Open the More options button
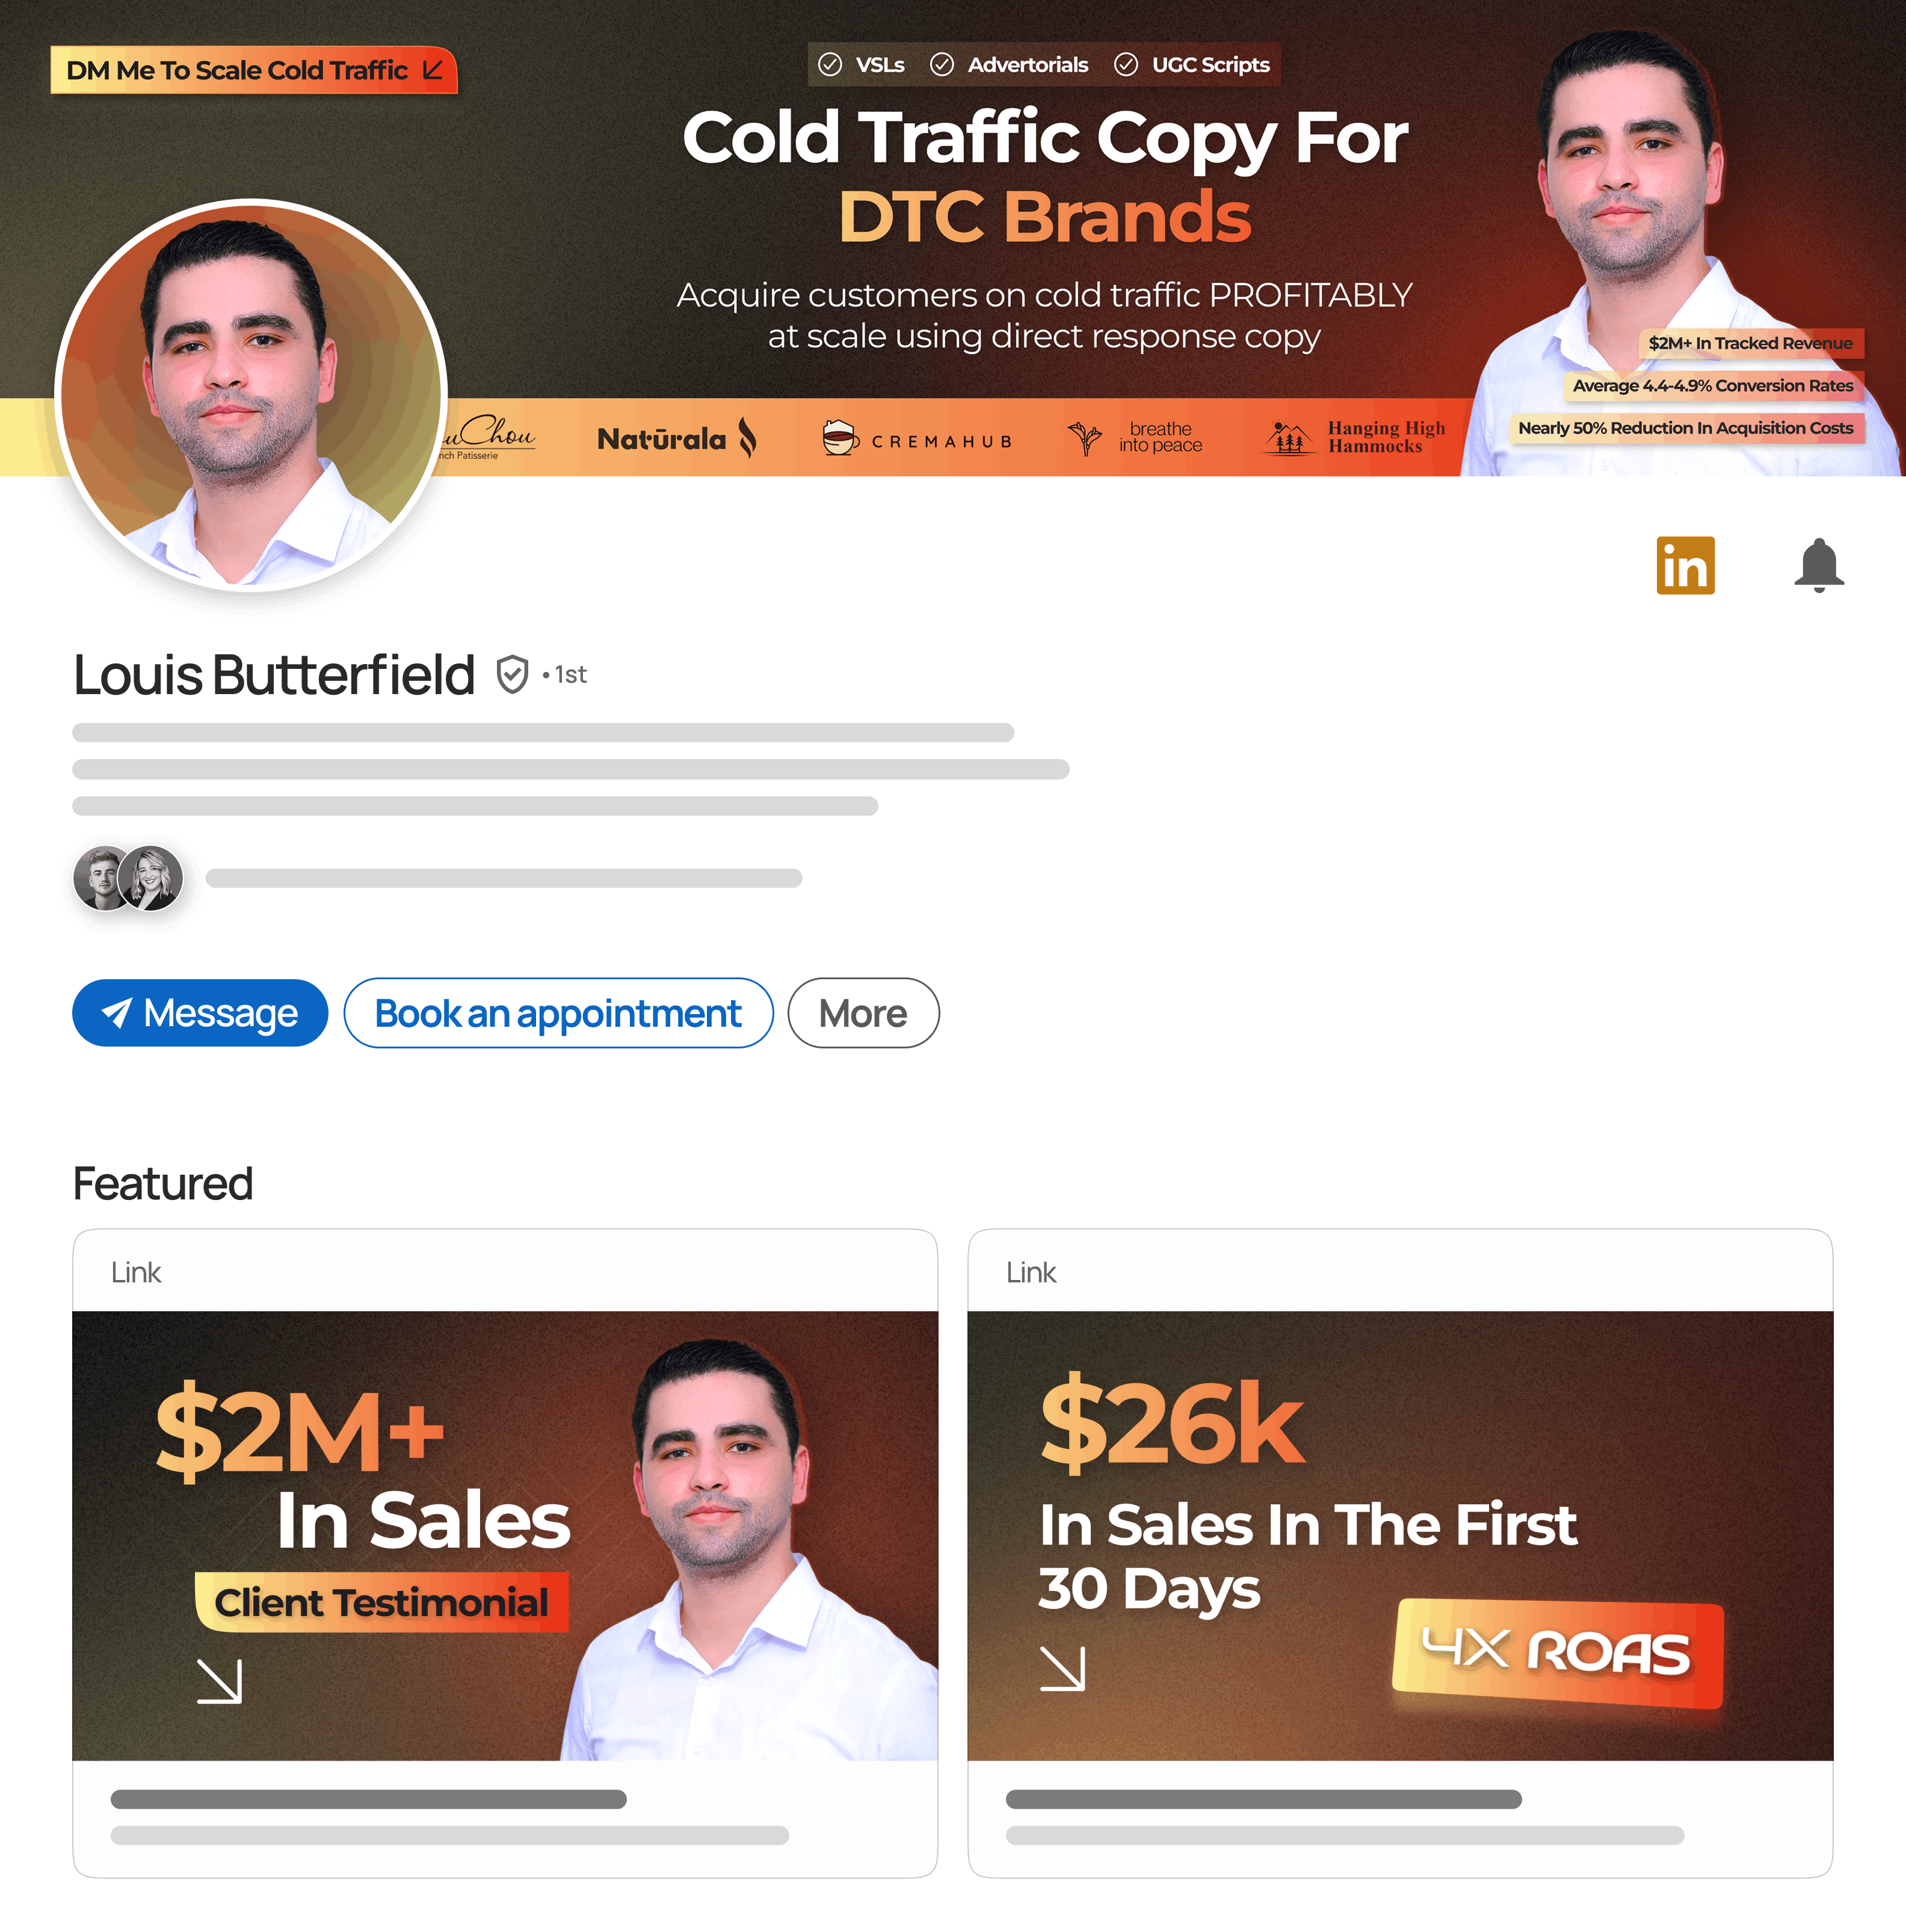 [863, 1013]
